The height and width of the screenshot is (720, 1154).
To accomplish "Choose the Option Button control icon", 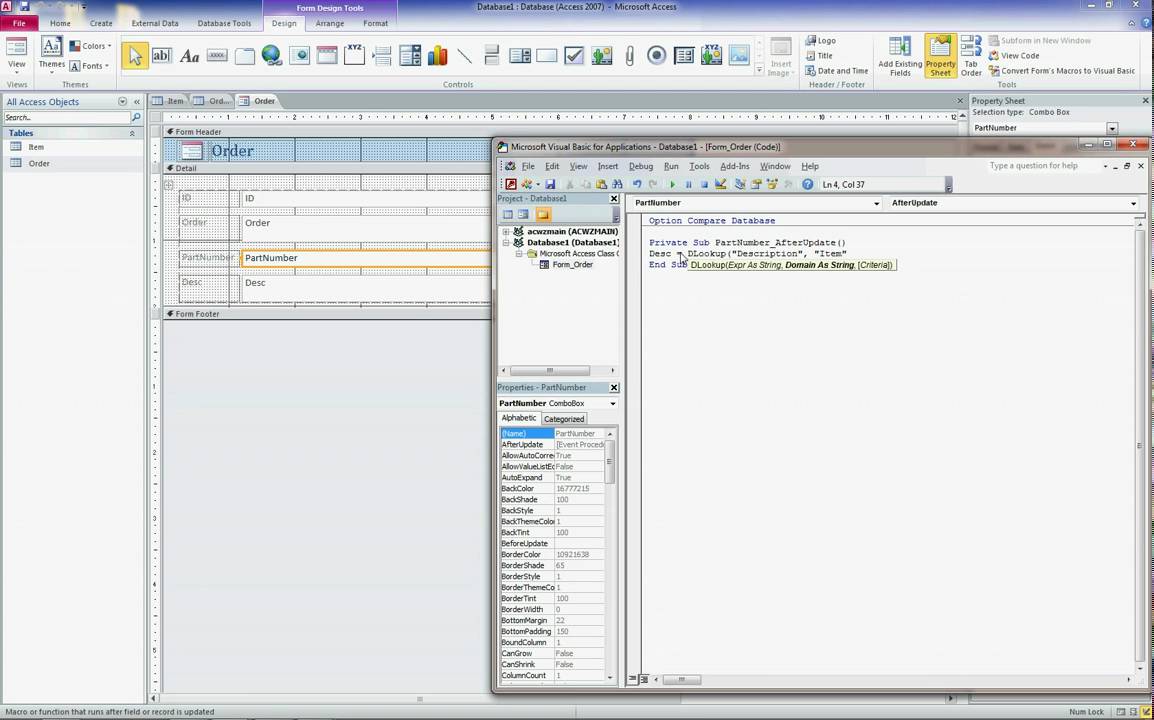I will click(x=656, y=55).
